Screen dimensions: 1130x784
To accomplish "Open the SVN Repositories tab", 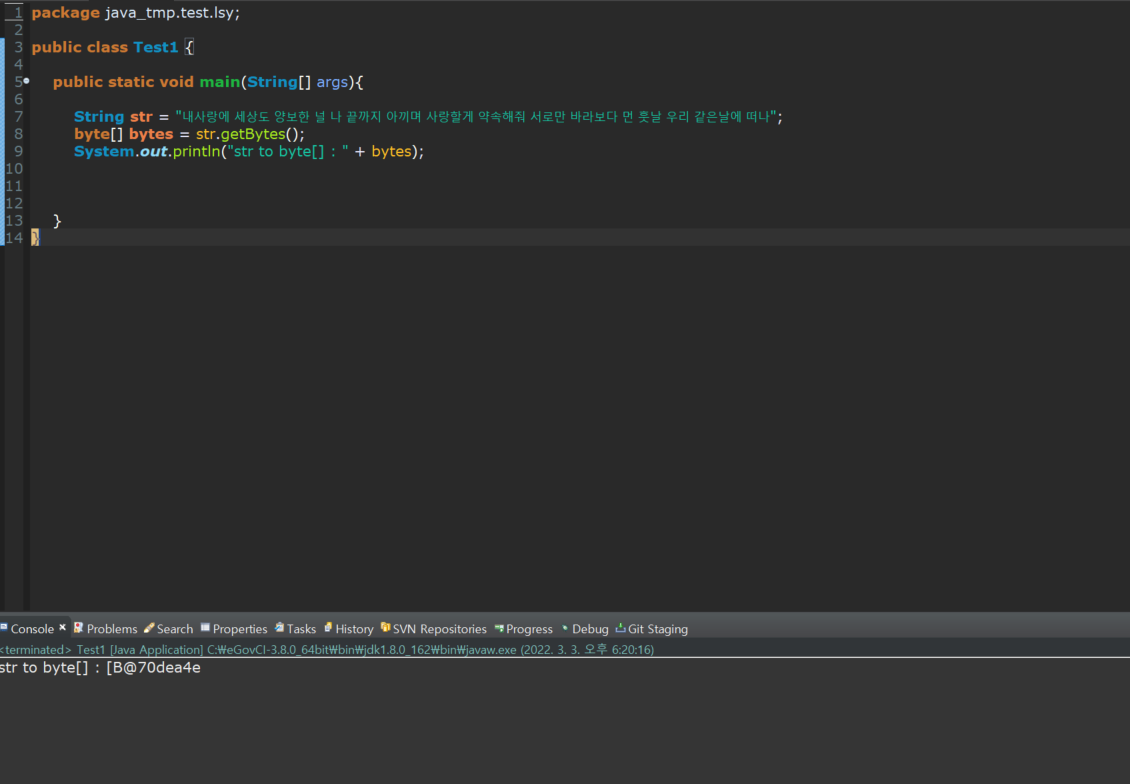I will (x=433, y=628).
